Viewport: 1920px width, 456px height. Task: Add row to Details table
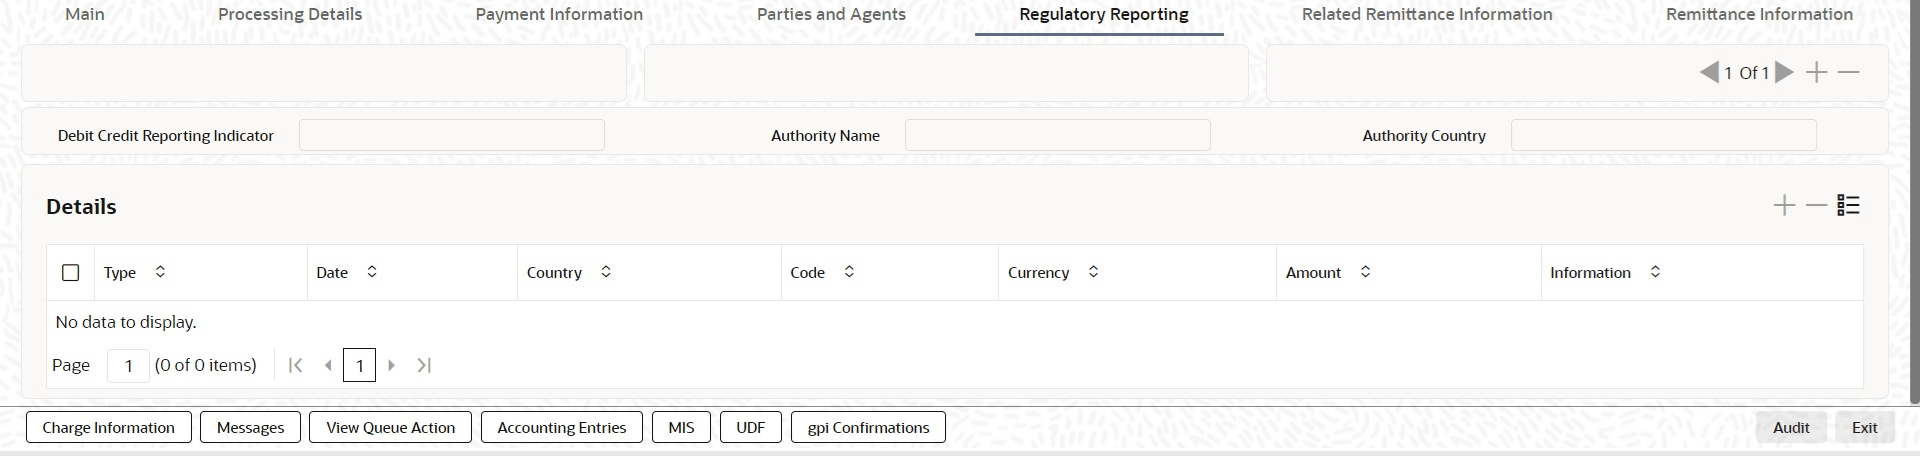1784,206
